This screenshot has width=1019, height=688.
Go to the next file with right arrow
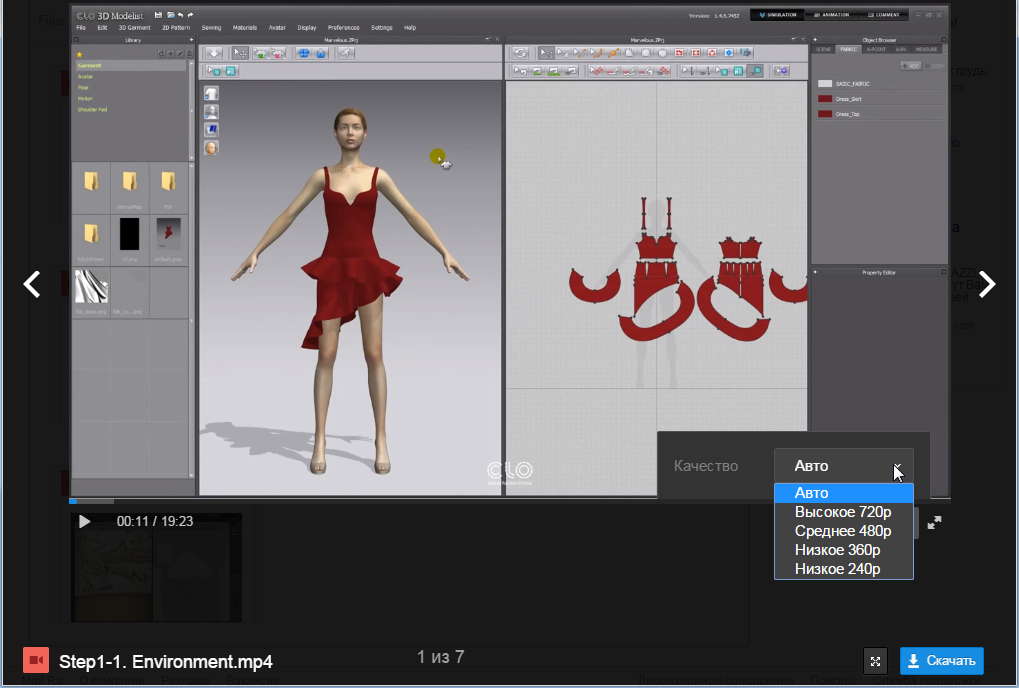[x=987, y=285]
